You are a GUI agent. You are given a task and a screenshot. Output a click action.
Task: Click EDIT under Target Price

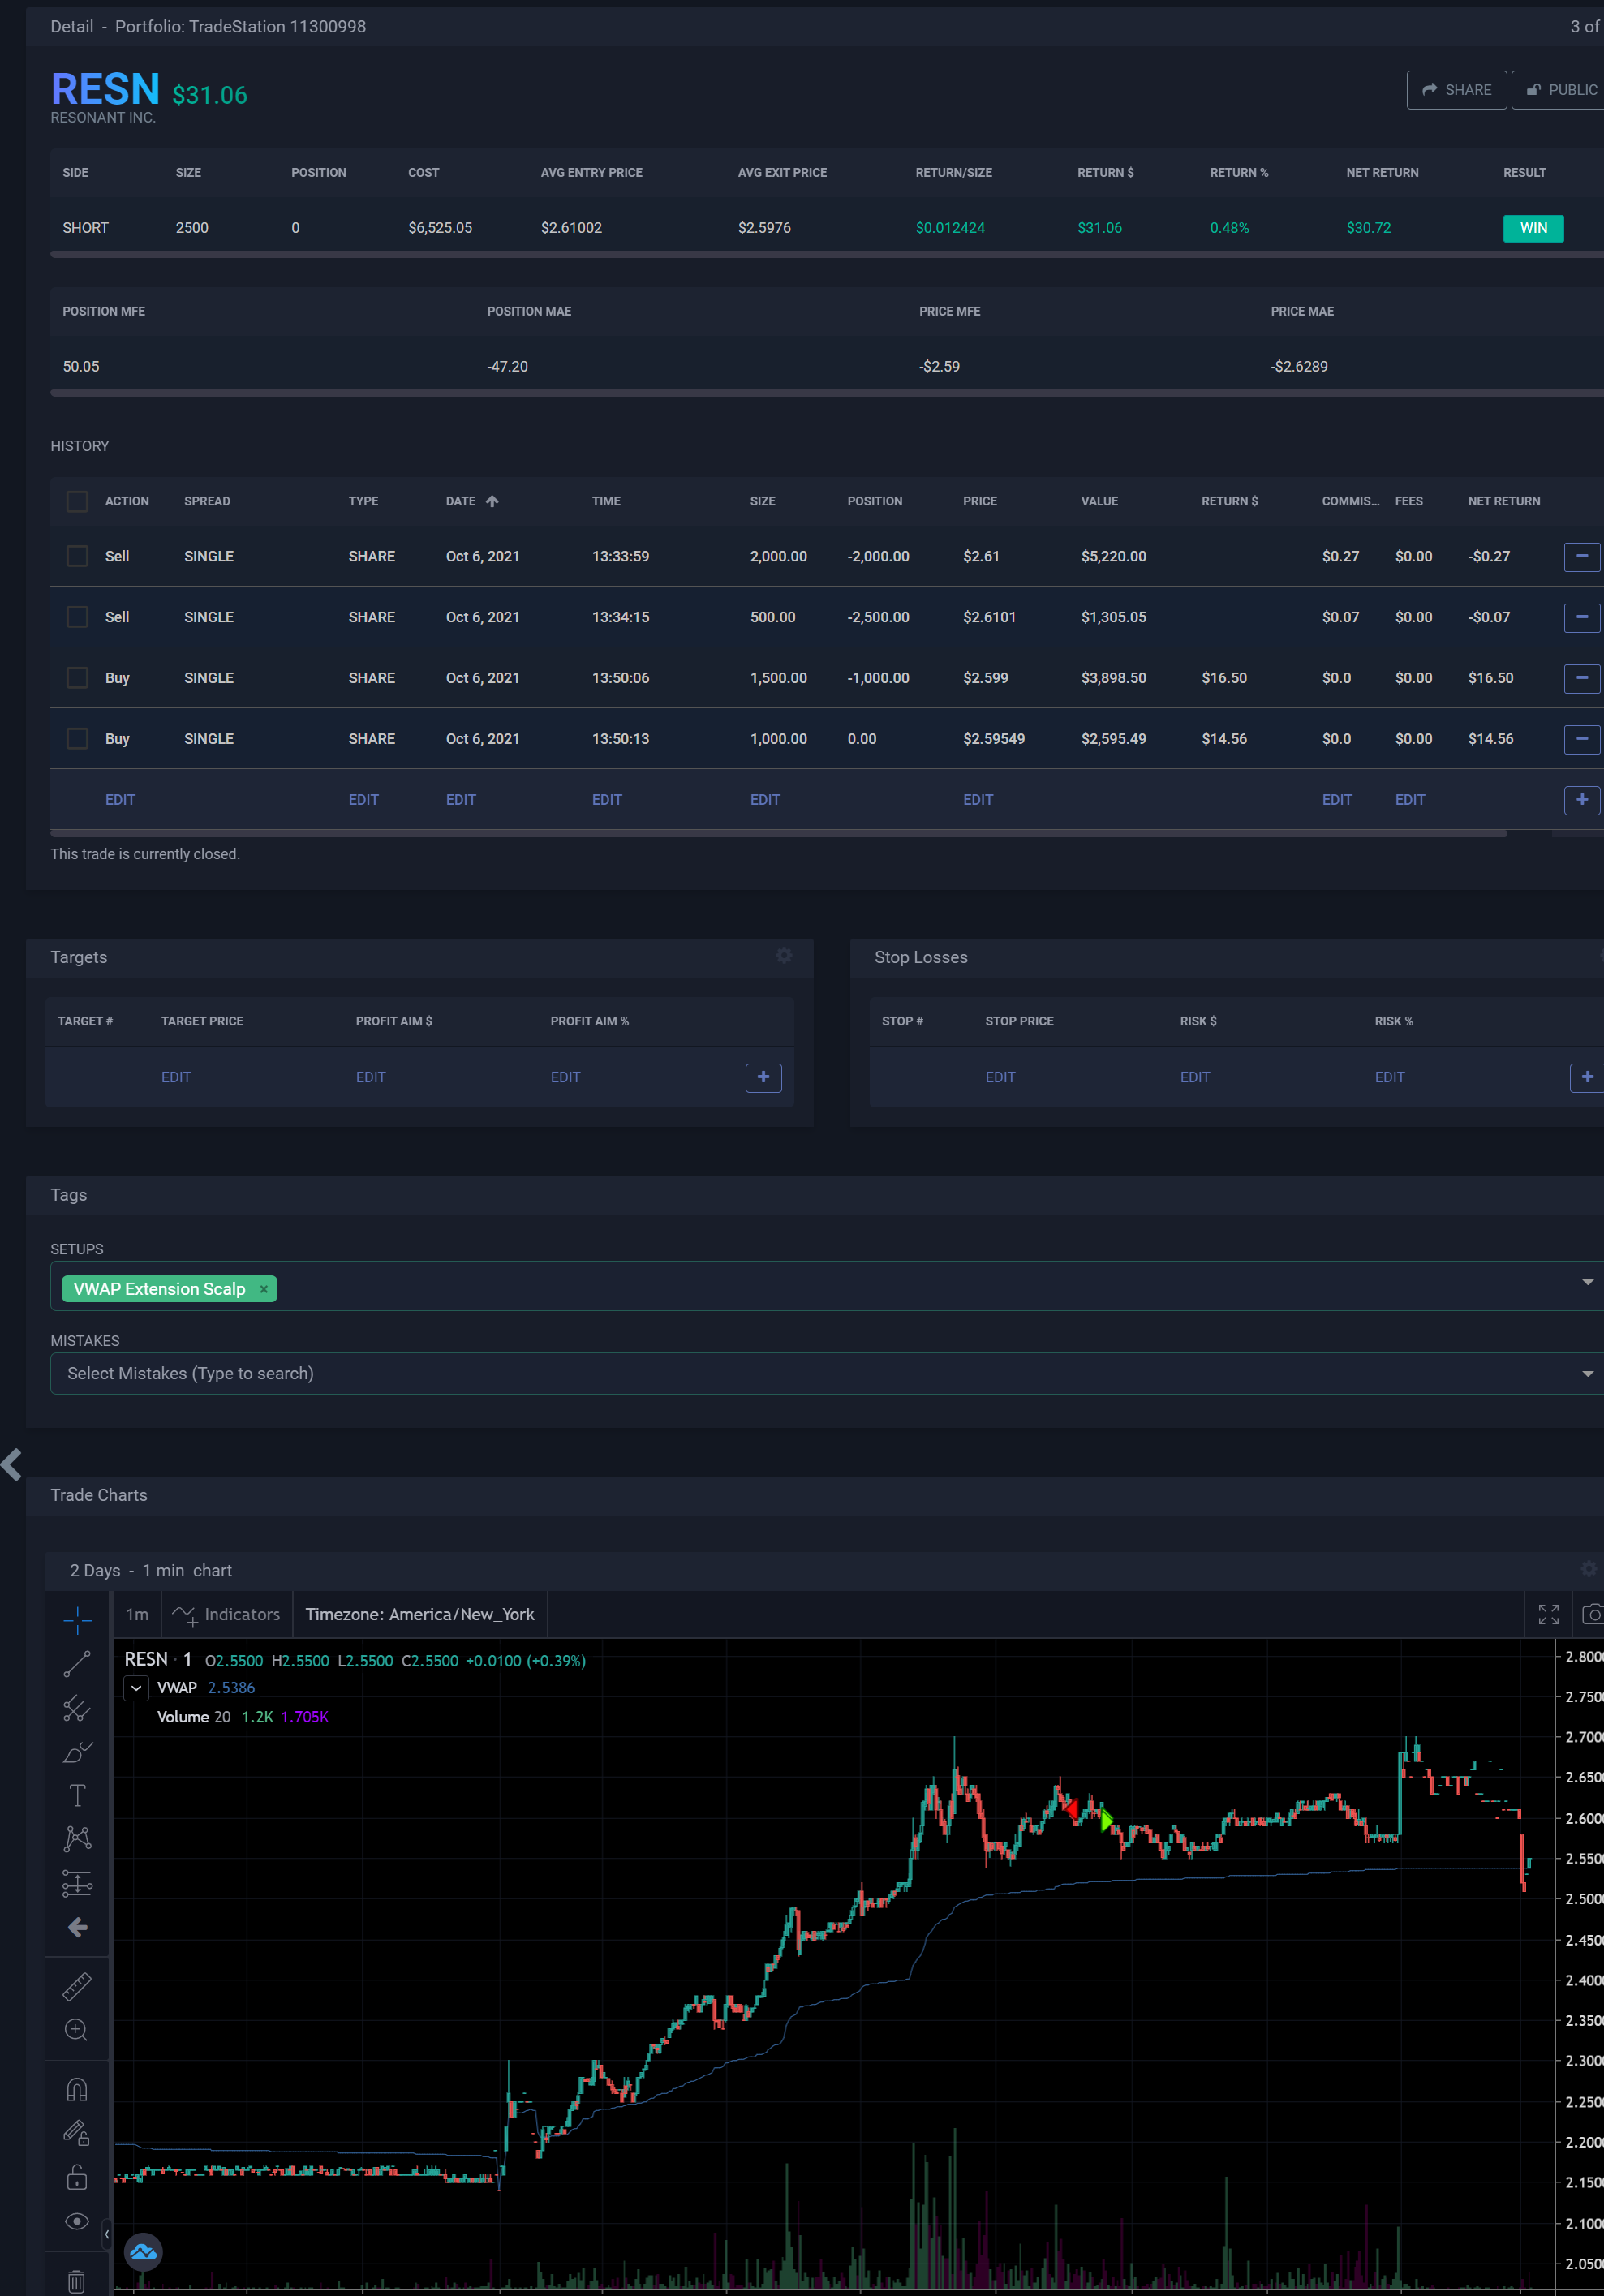coord(176,1077)
